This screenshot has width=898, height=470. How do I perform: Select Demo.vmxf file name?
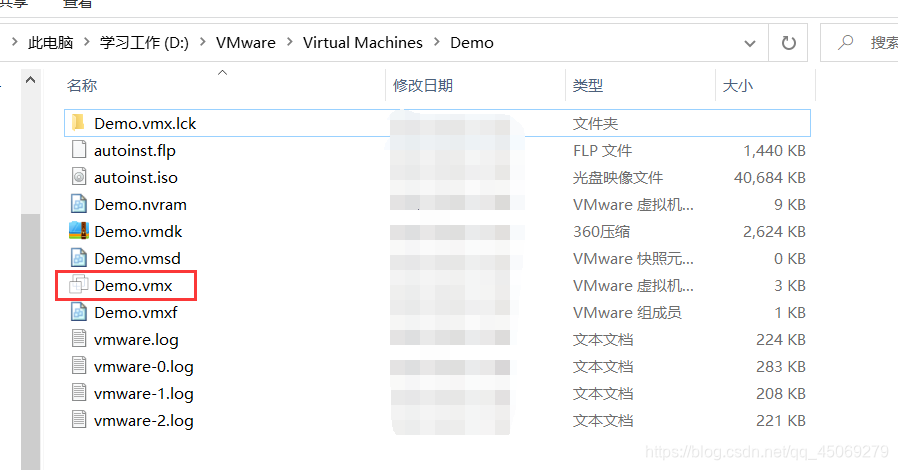[136, 313]
